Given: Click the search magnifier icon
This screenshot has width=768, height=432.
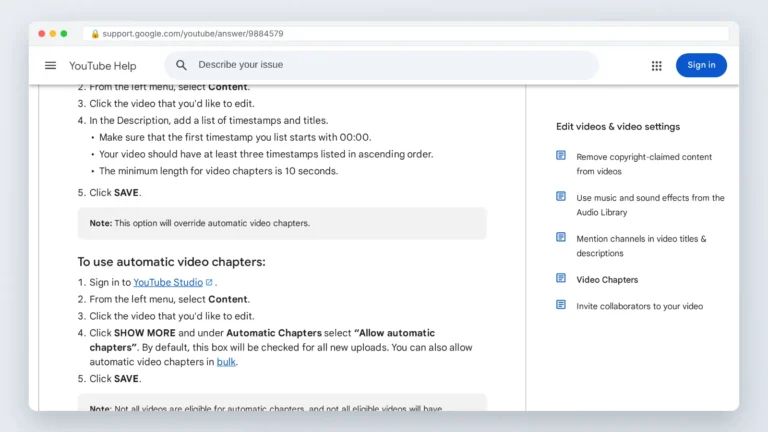Looking at the screenshot, I should pos(181,65).
